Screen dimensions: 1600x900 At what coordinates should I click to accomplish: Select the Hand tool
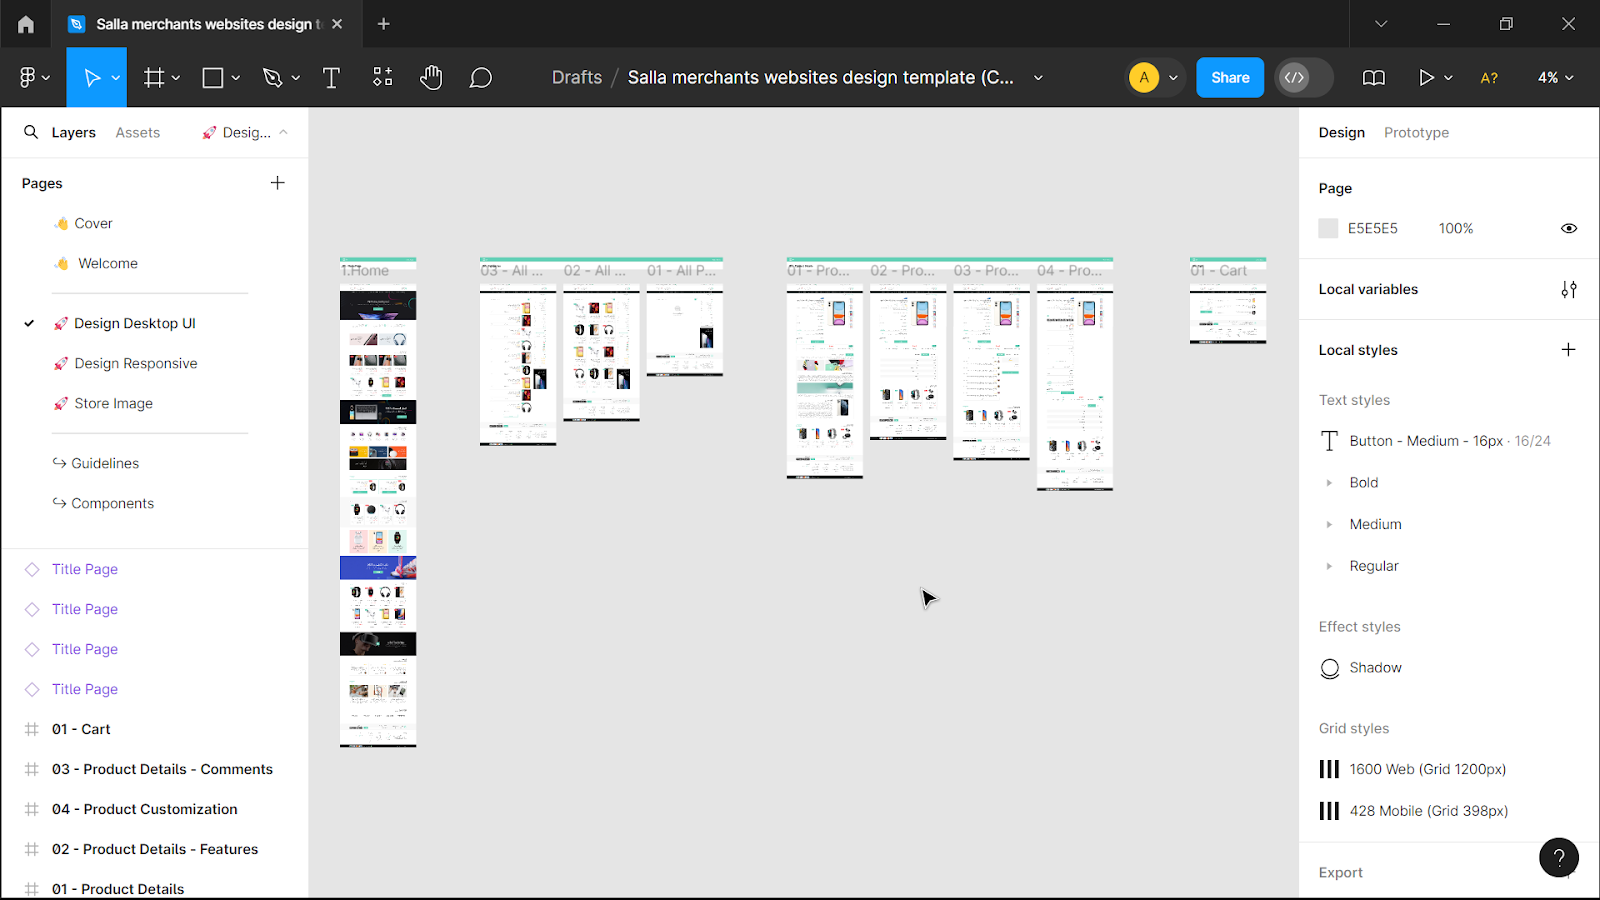point(431,77)
